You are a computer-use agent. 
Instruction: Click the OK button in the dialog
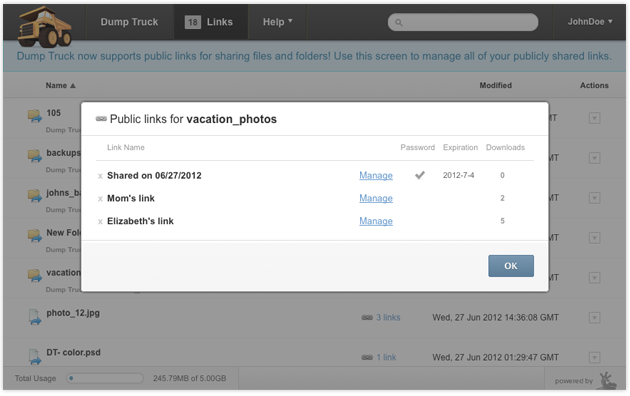click(511, 266)
